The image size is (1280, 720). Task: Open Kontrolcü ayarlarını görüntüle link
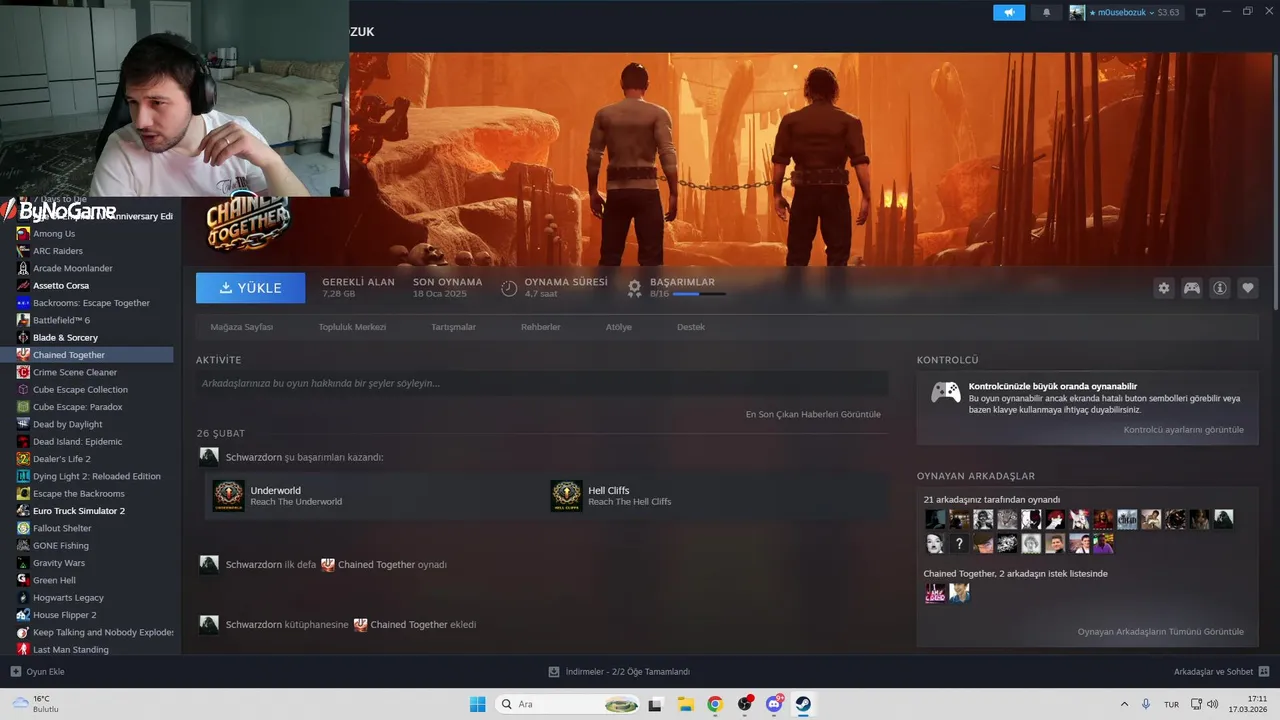[x=1183, y=430]
